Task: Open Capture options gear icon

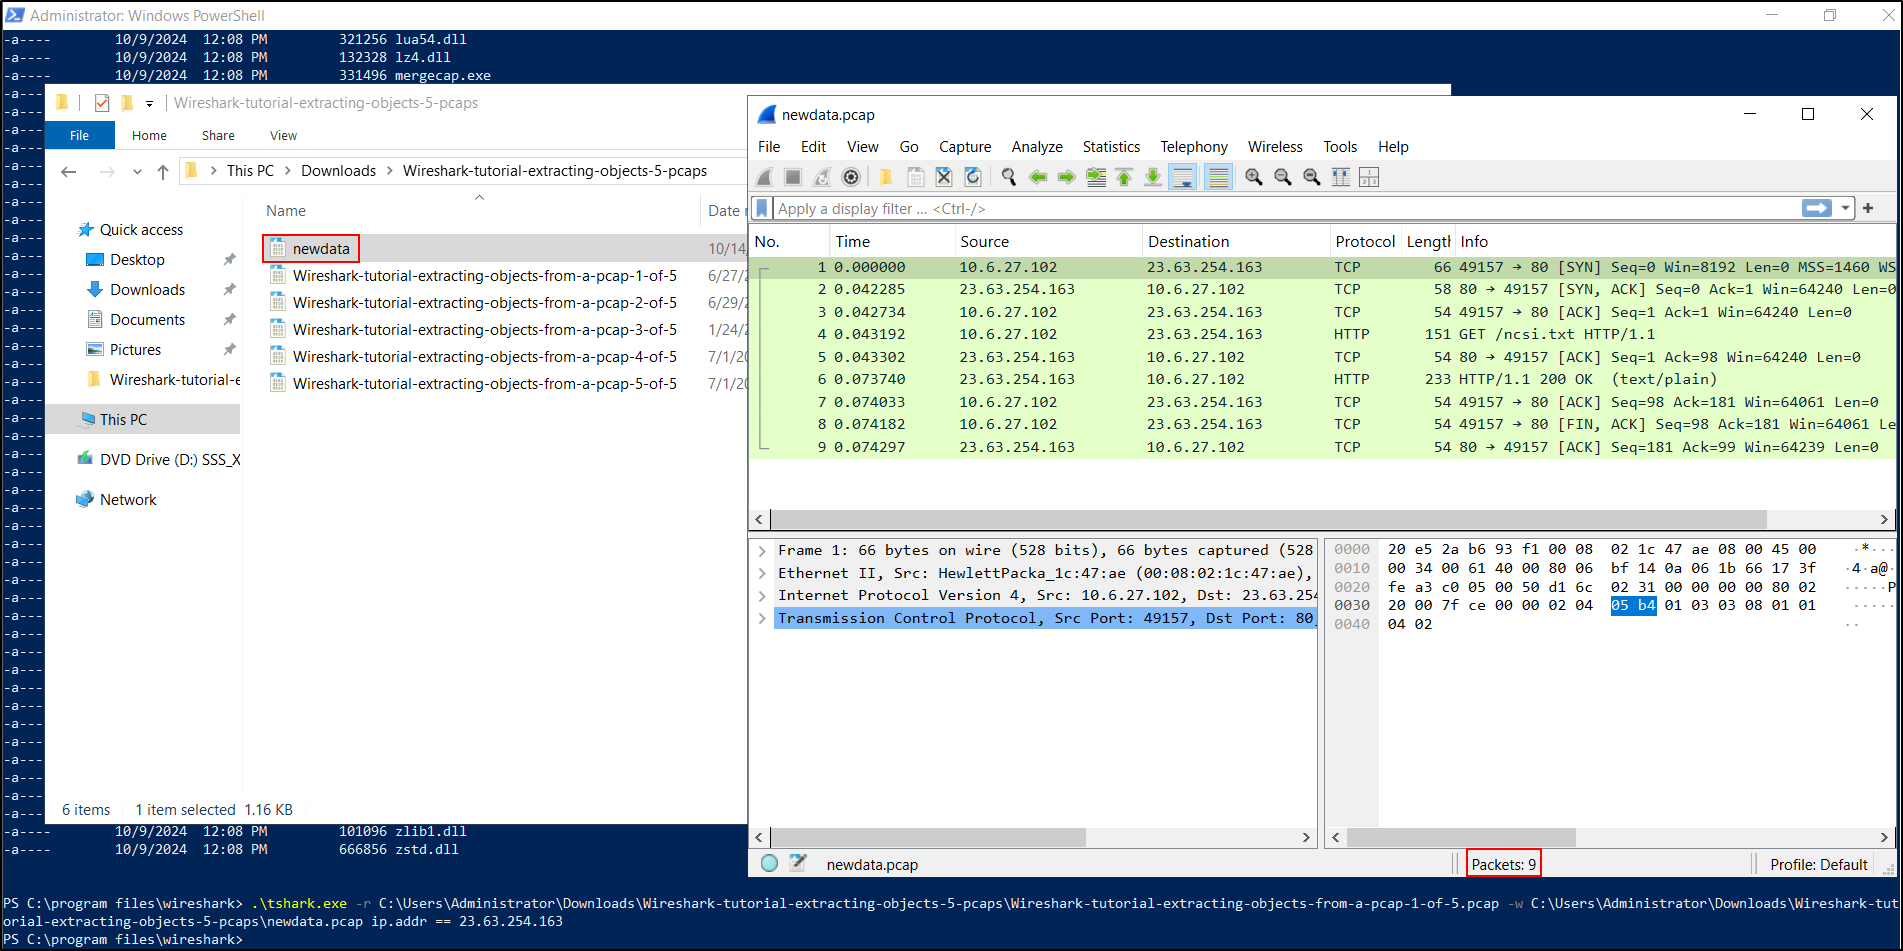Action: pyautogui.click(x=851, y=177)
